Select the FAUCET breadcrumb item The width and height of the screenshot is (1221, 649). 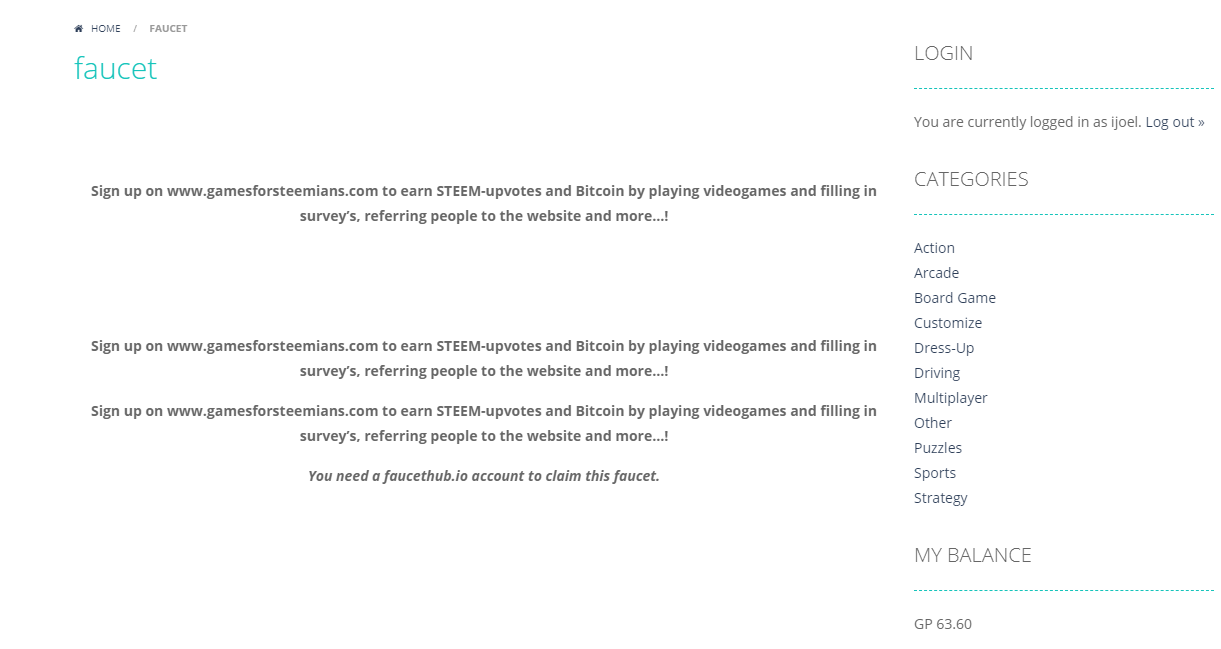pos(168,29)
